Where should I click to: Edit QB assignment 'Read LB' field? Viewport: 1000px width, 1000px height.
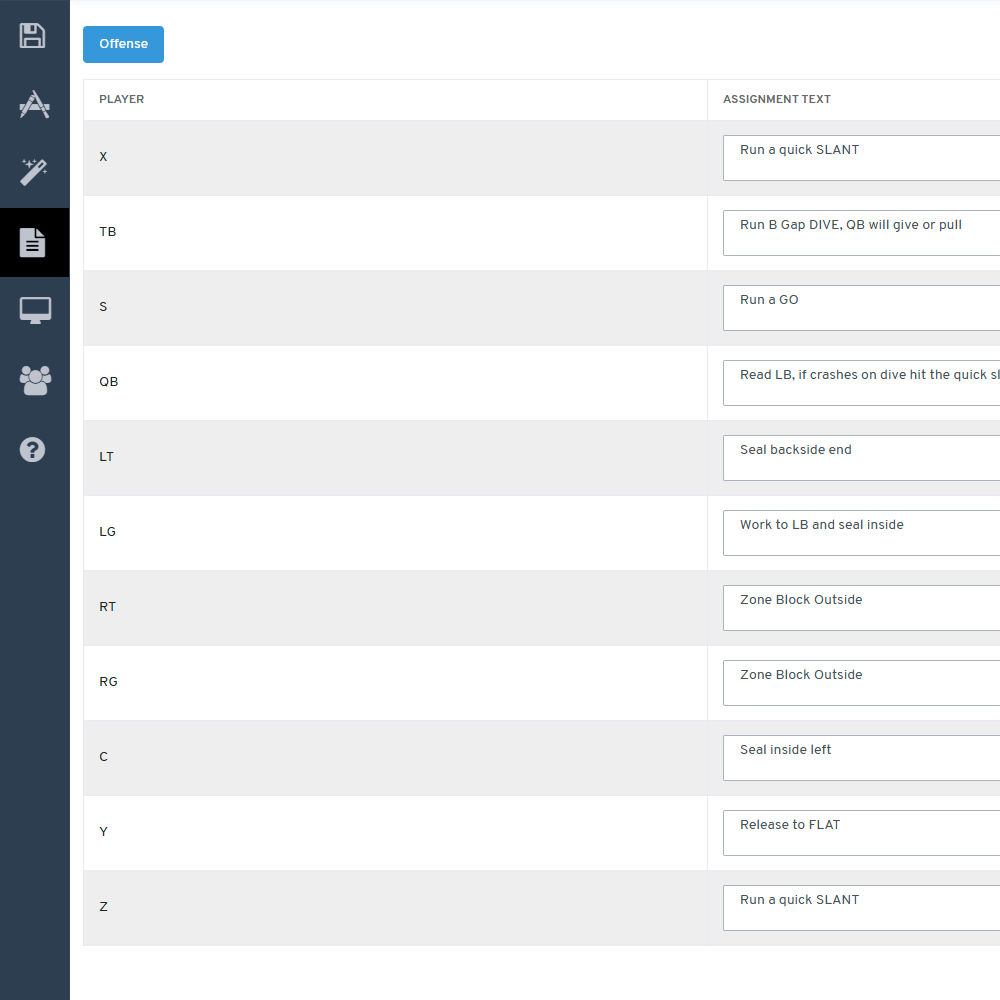pyautogui.click(x=861, y=383)
